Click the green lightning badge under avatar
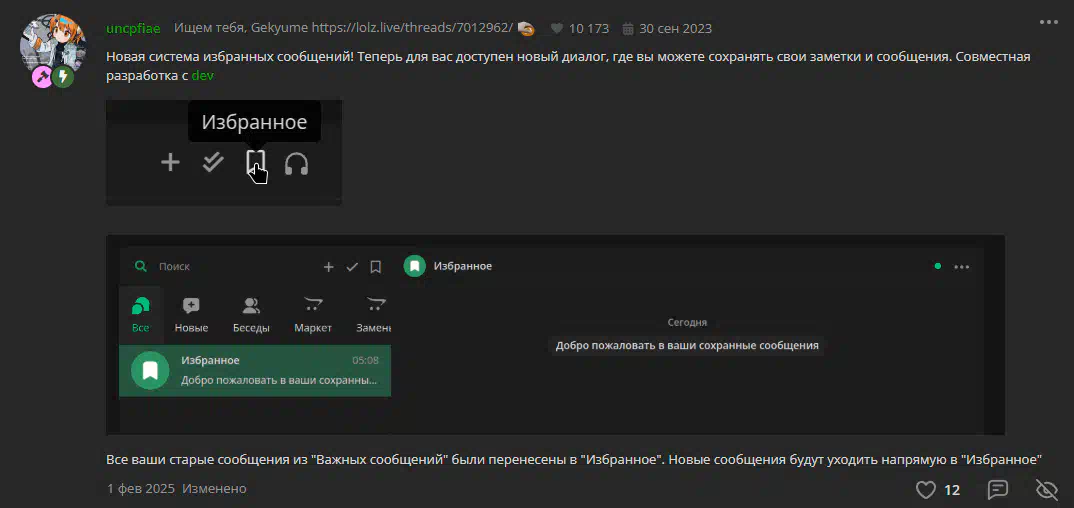 coord(63,77)
